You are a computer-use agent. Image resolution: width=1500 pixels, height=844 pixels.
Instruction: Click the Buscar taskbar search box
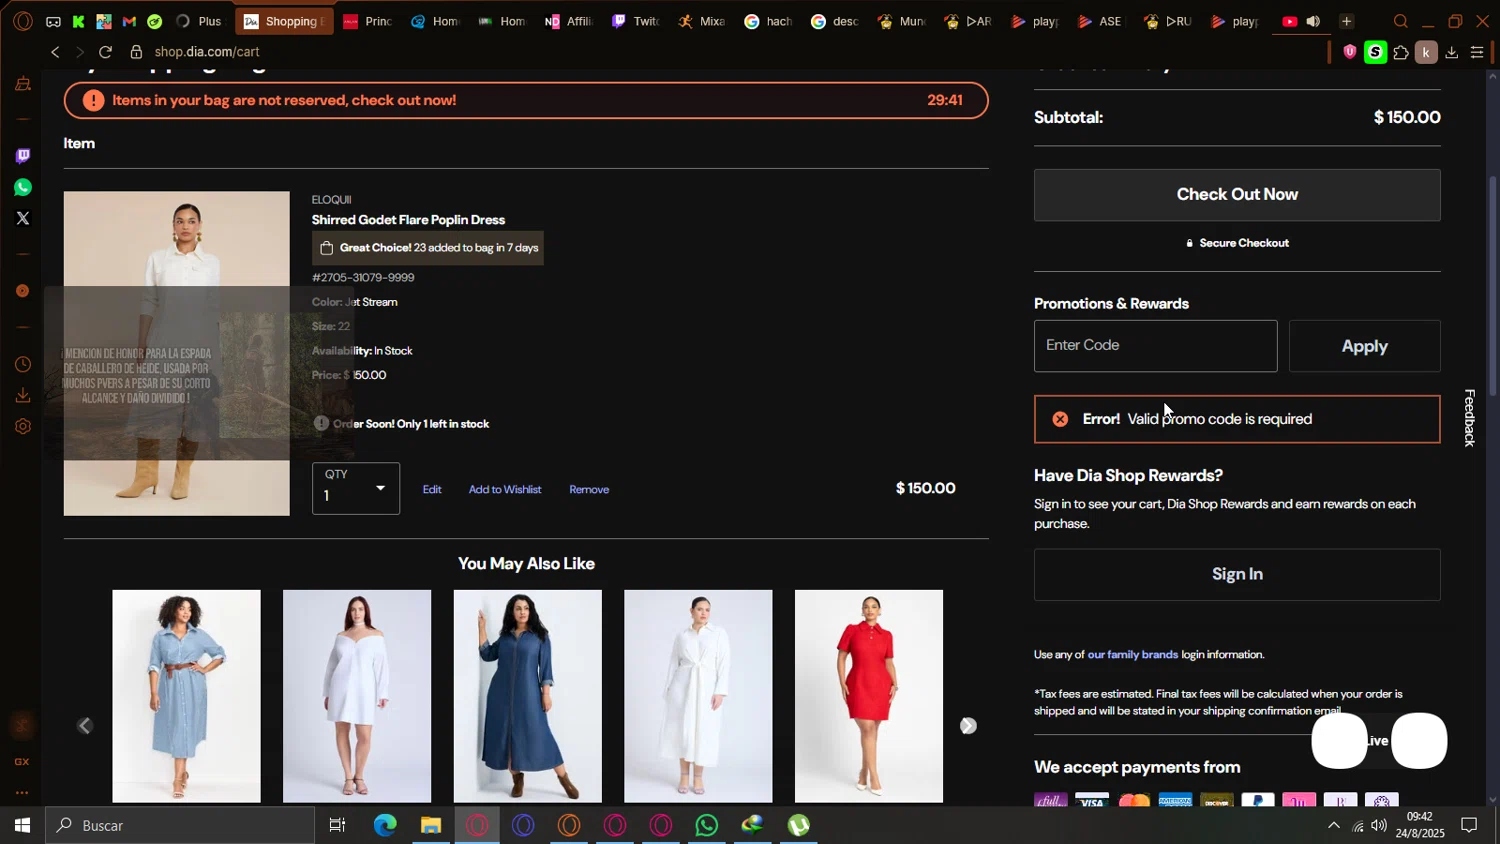(x=180, y=825)
